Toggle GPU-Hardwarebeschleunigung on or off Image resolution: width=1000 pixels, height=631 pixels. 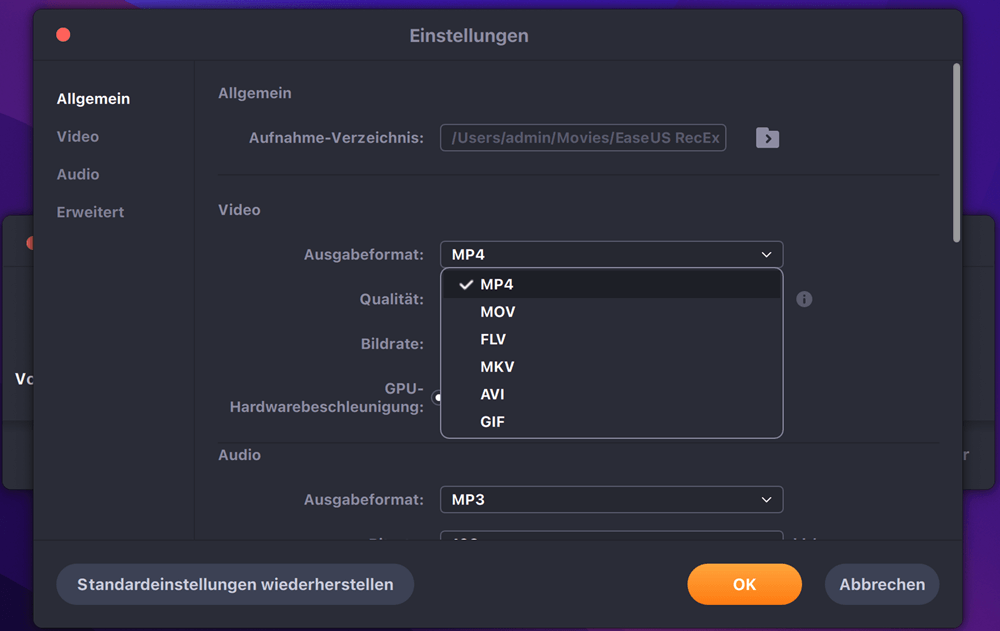[438, 396]
